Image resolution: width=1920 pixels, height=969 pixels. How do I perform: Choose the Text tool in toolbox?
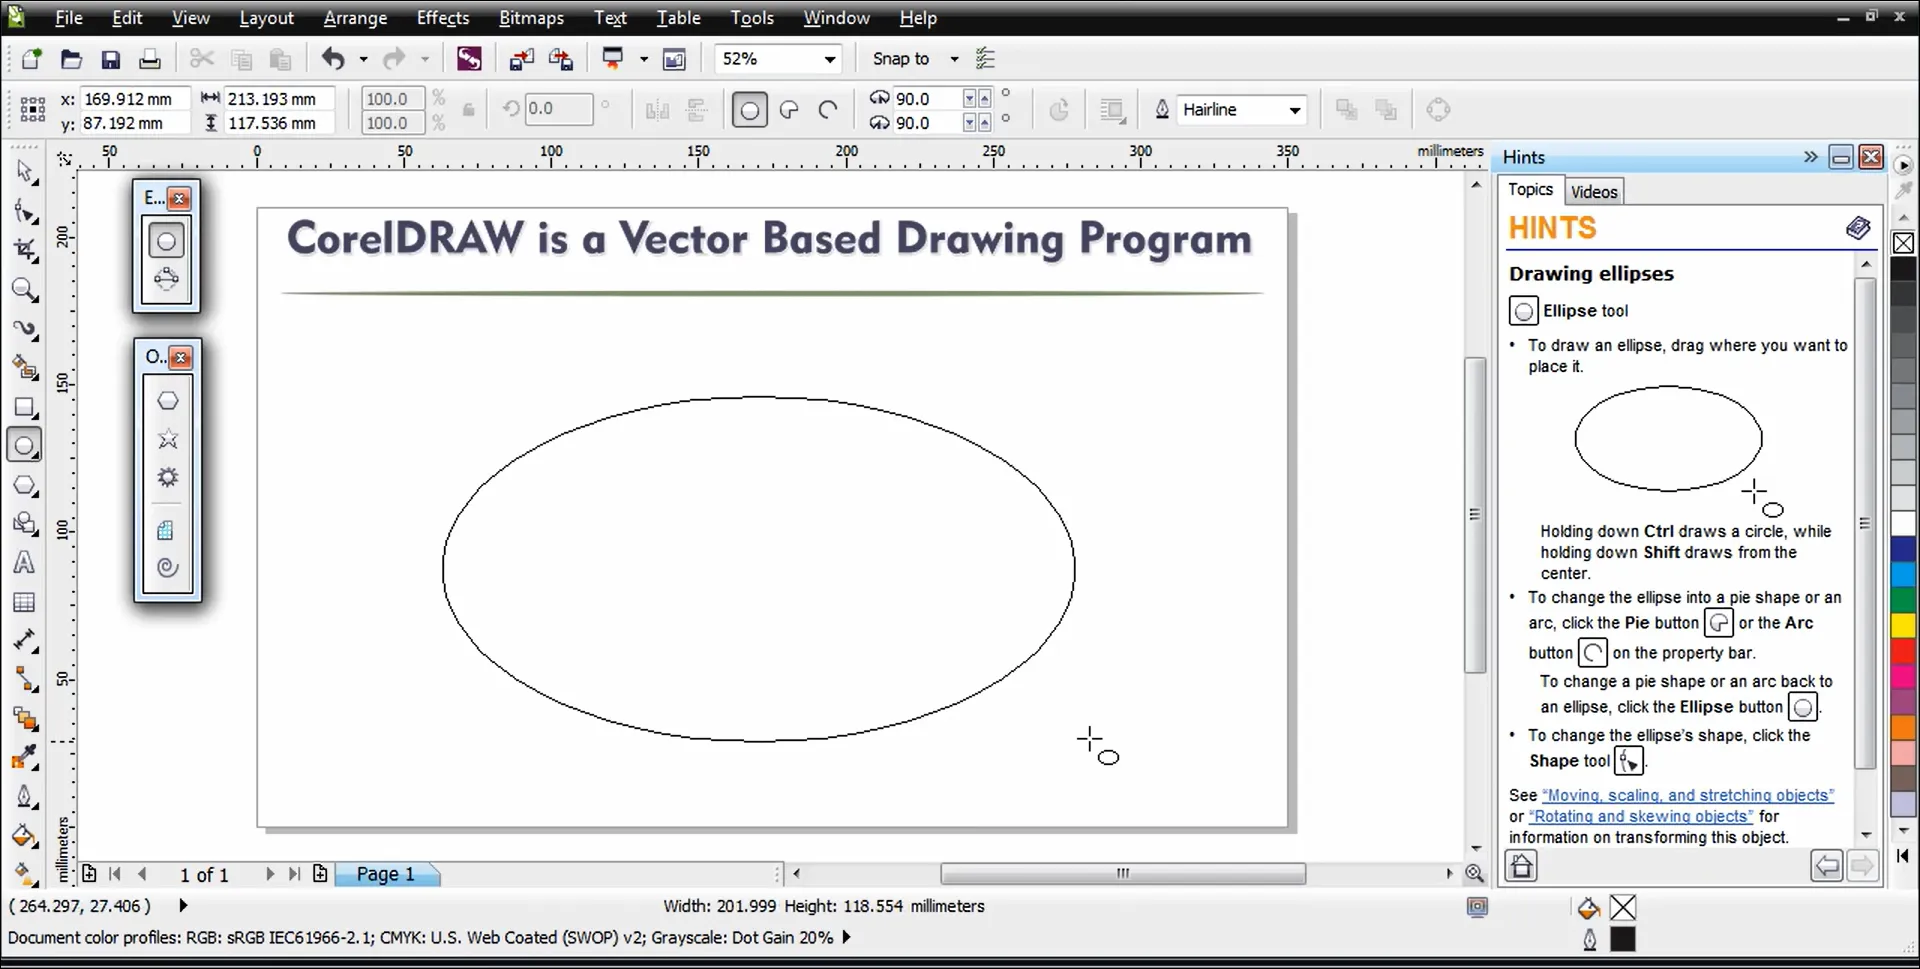pyautogui.click(x=24, y=563)
